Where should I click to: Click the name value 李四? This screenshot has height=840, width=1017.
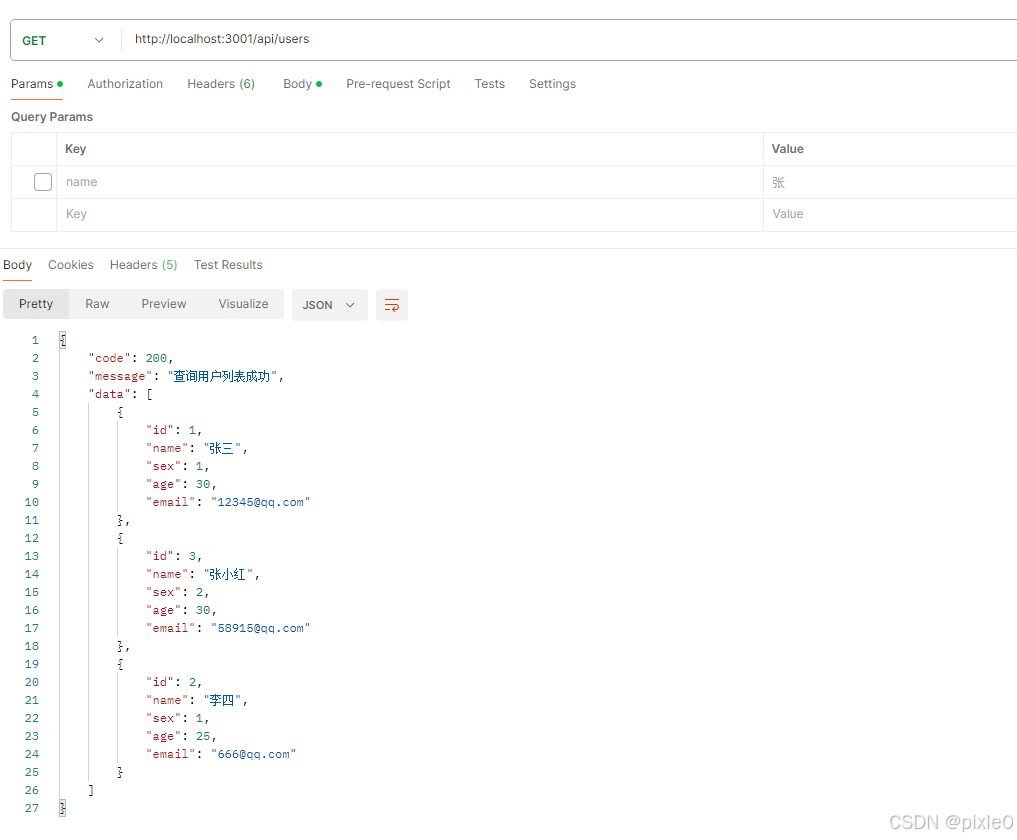point(222,701)
